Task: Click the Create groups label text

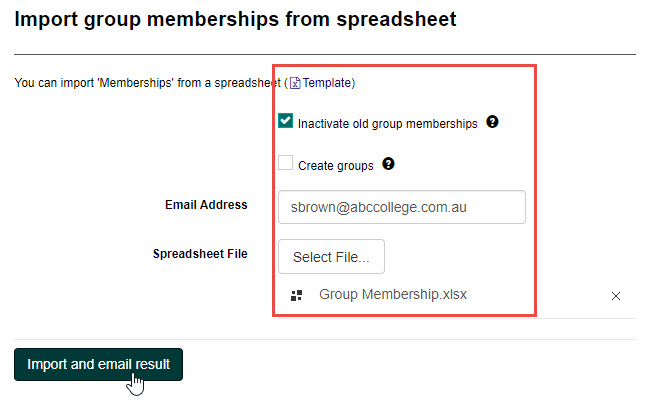Action: pyautogui.click(x=336, y=166)
